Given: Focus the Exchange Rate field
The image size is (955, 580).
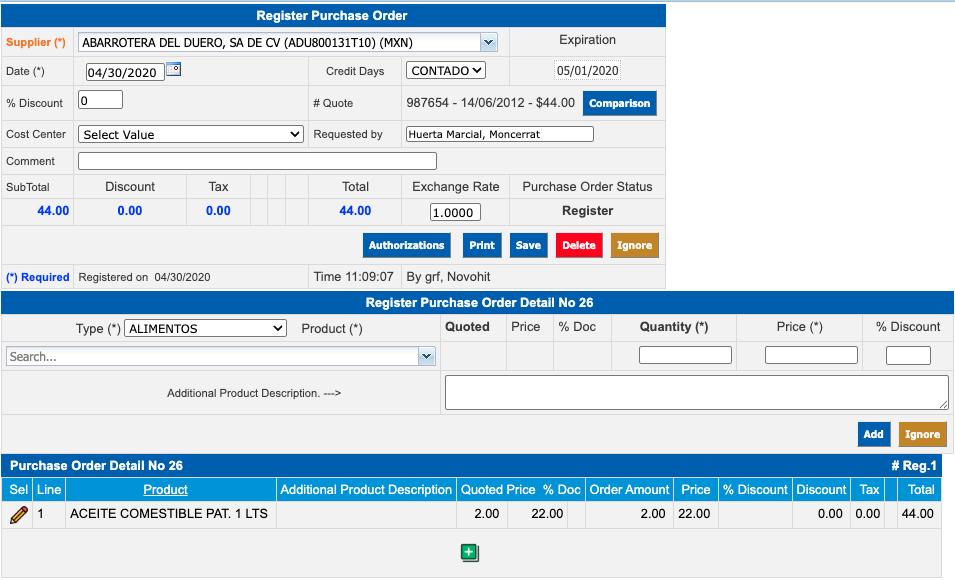Looking at the screenshot, I should click(x=455, y=212).
